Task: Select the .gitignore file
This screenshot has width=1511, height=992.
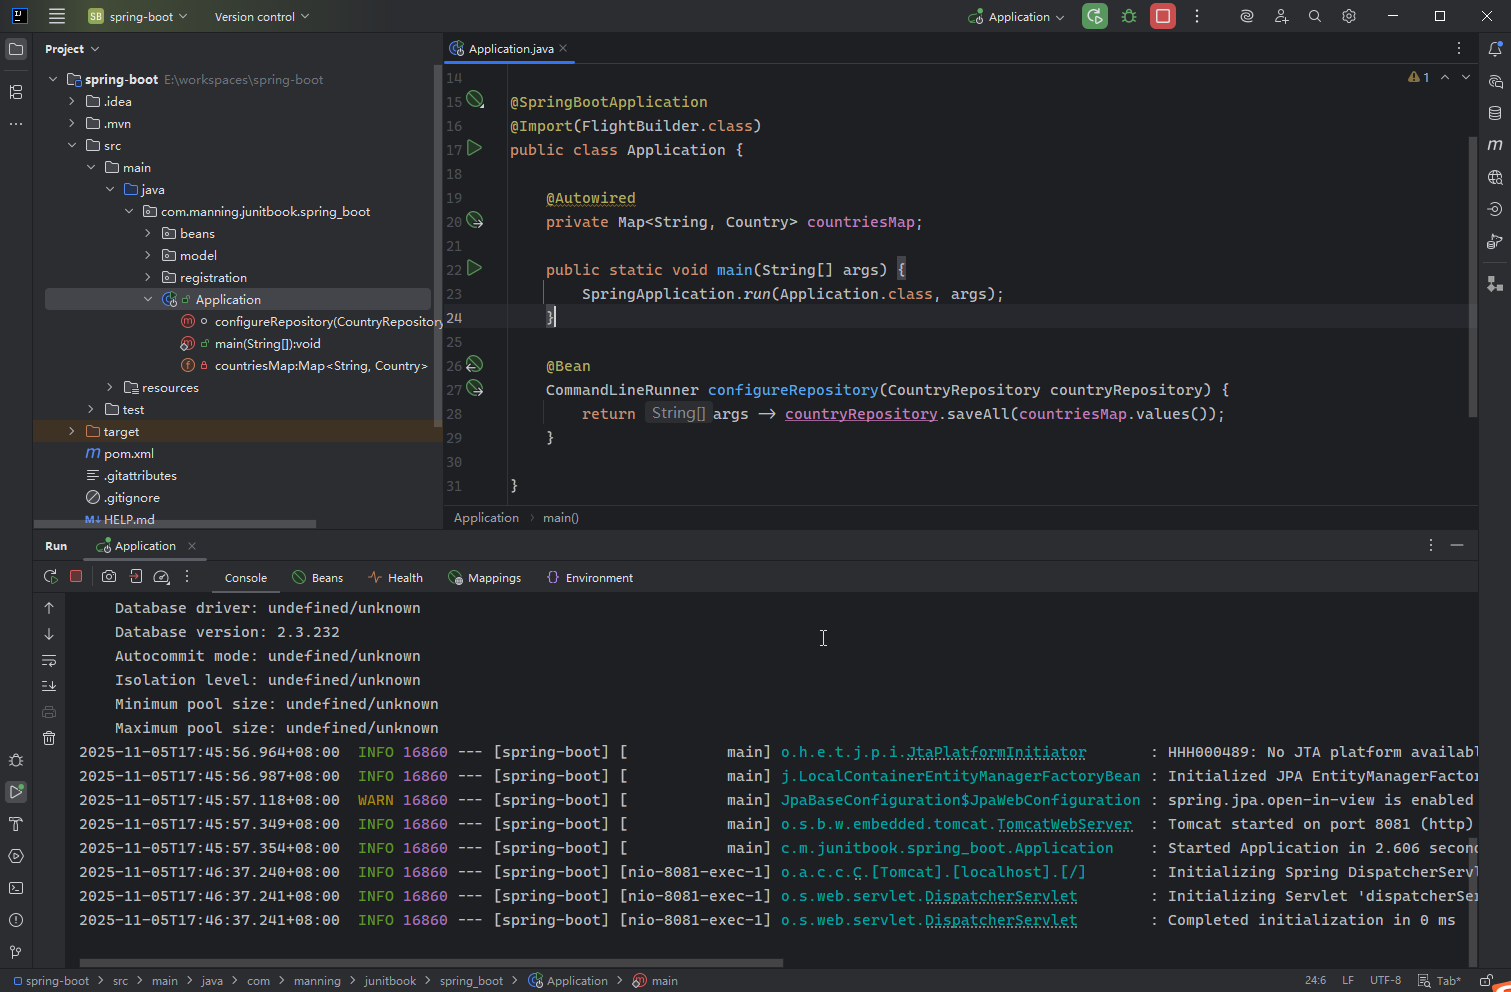Action: [131, 498]
